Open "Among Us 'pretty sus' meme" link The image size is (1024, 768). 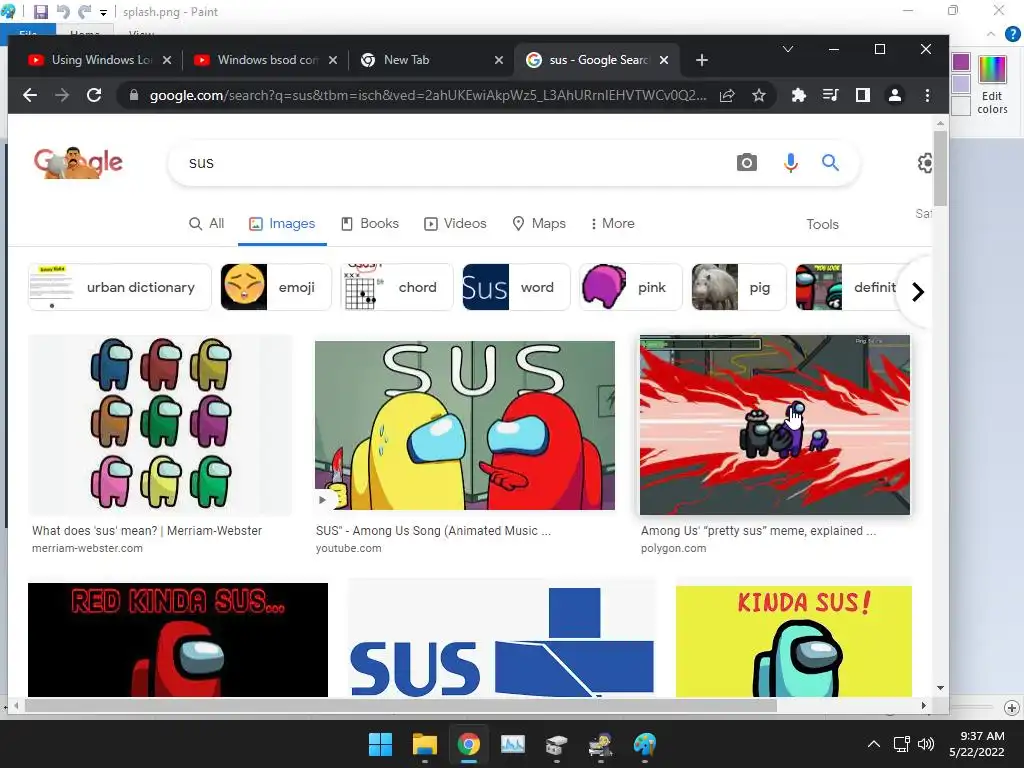[758, 531]
